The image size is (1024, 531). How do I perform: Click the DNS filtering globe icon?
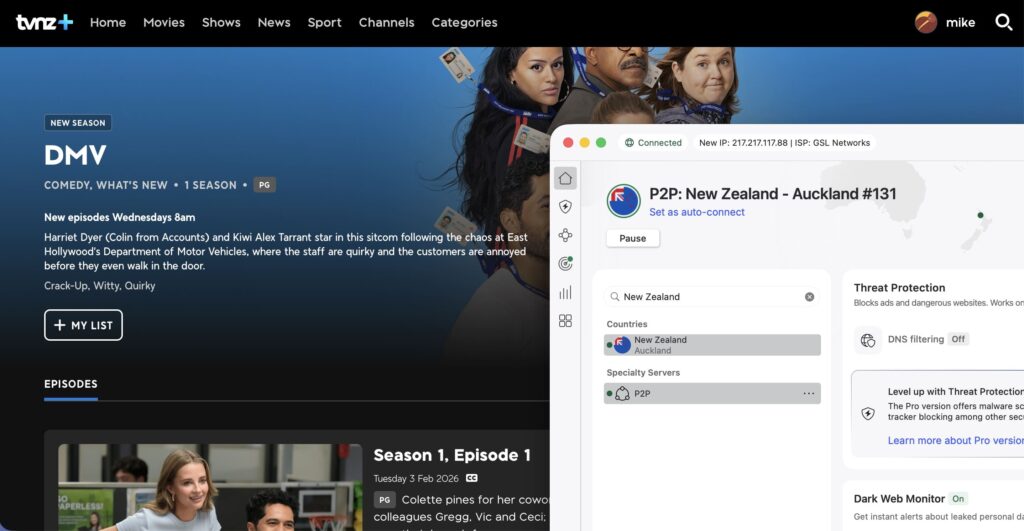point(868,340)
